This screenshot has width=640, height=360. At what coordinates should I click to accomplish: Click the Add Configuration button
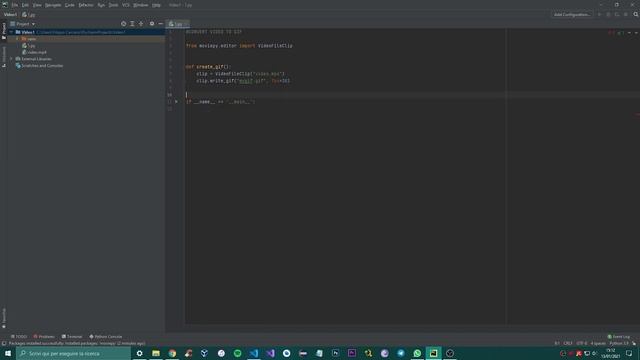(x=572, y=14)
